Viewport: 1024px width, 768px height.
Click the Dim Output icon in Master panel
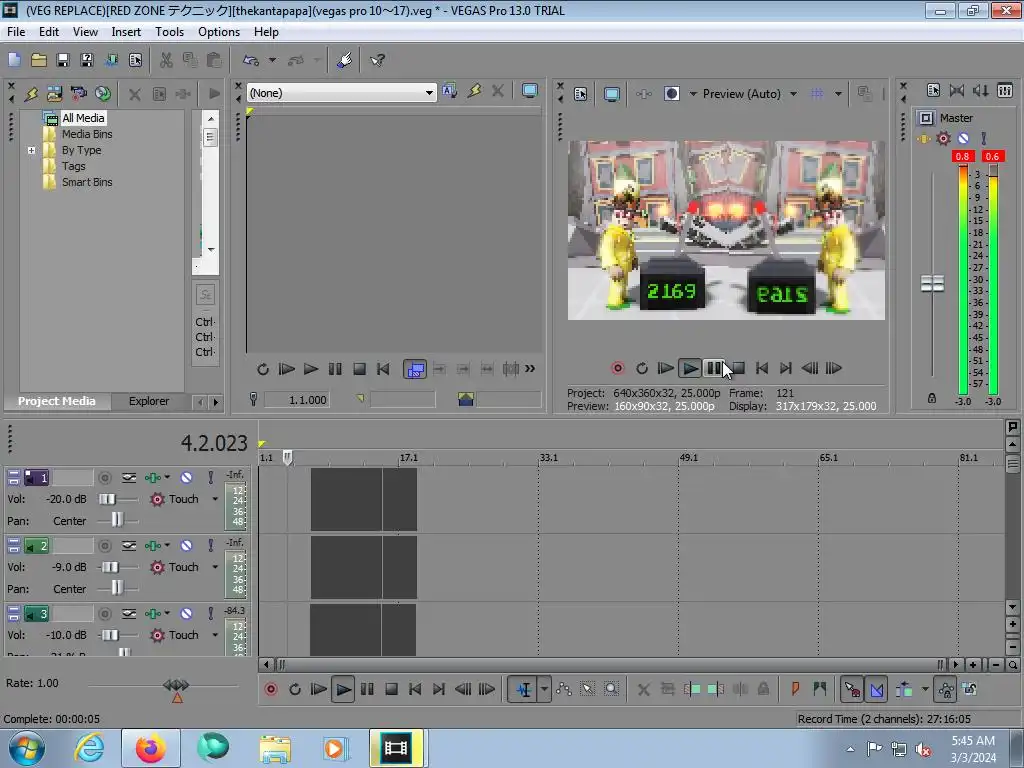[x=981, y=91]
